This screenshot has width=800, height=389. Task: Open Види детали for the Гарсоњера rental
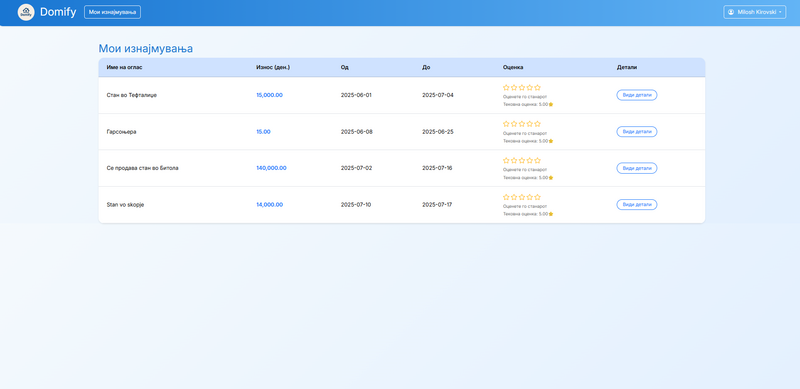pos(637,132)
